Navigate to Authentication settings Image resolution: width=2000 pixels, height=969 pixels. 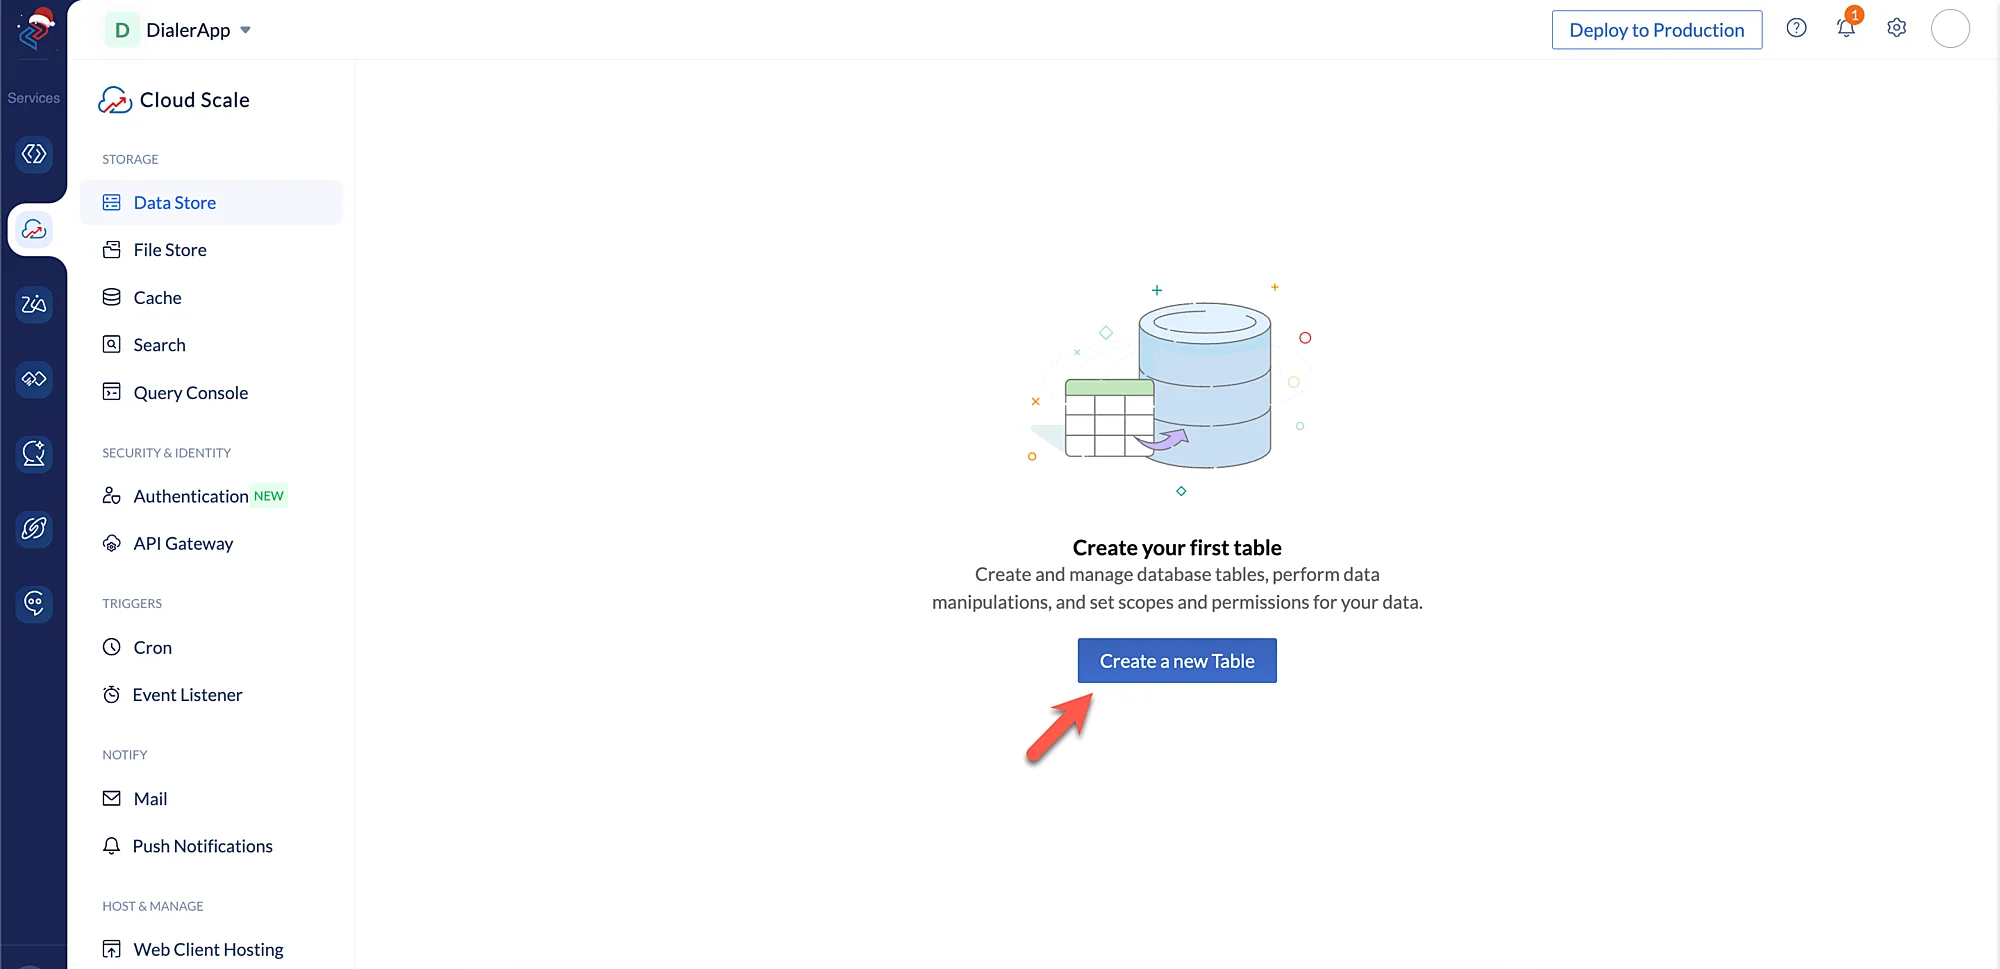click(190, 496)
